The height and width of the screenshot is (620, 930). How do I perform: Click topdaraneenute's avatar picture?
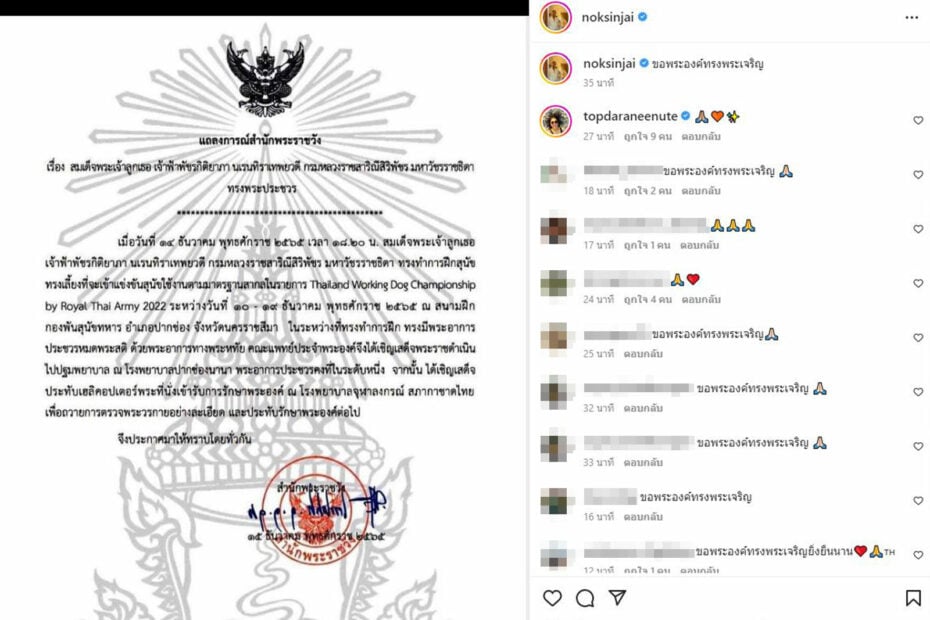pyautogui.click(x=556, y=121)
